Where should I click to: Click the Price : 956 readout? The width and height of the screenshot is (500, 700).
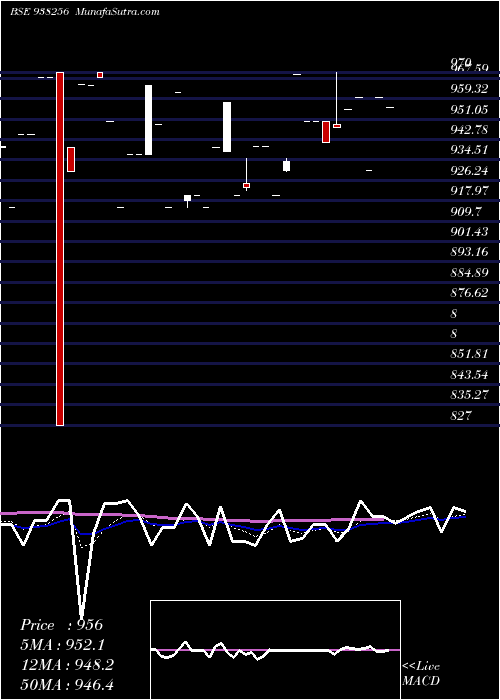(62, 625)
